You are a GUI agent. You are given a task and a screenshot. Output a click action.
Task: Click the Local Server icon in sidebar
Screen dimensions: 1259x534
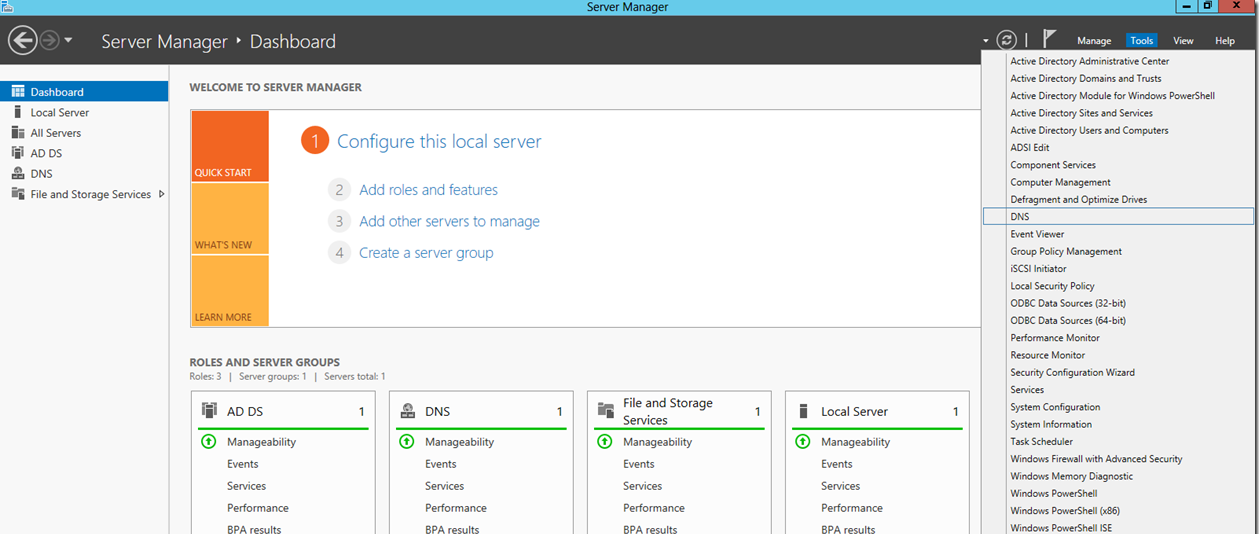[18, 112]
